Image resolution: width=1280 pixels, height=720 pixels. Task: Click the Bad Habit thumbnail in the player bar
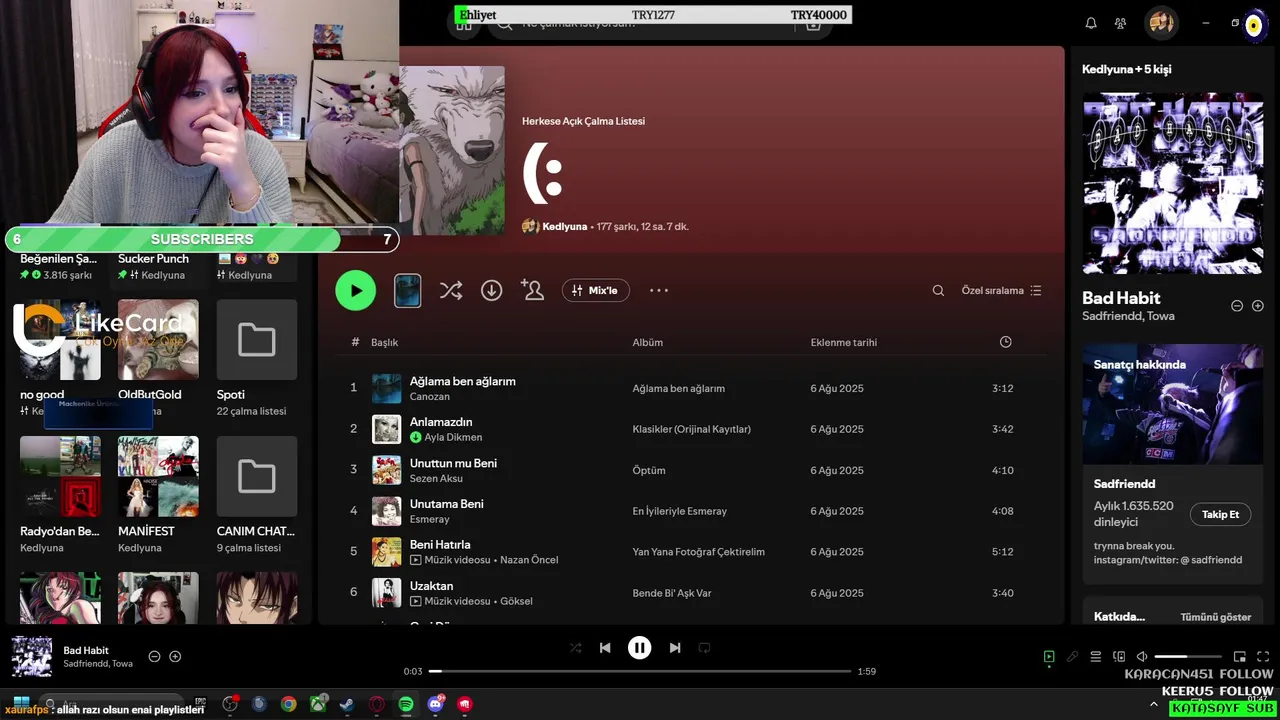32,657
